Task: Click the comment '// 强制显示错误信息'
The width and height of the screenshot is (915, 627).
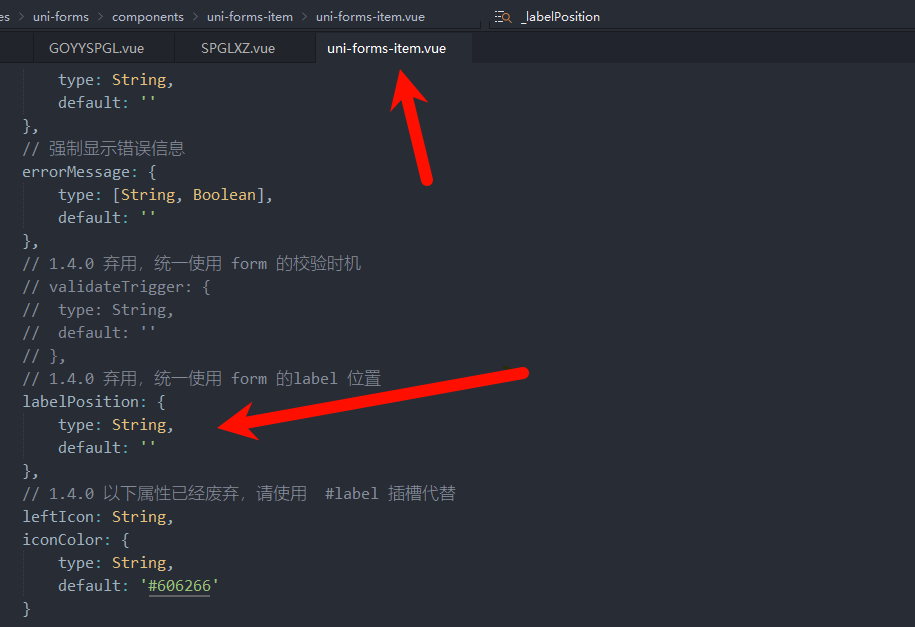Action: [x=103, y=149]
